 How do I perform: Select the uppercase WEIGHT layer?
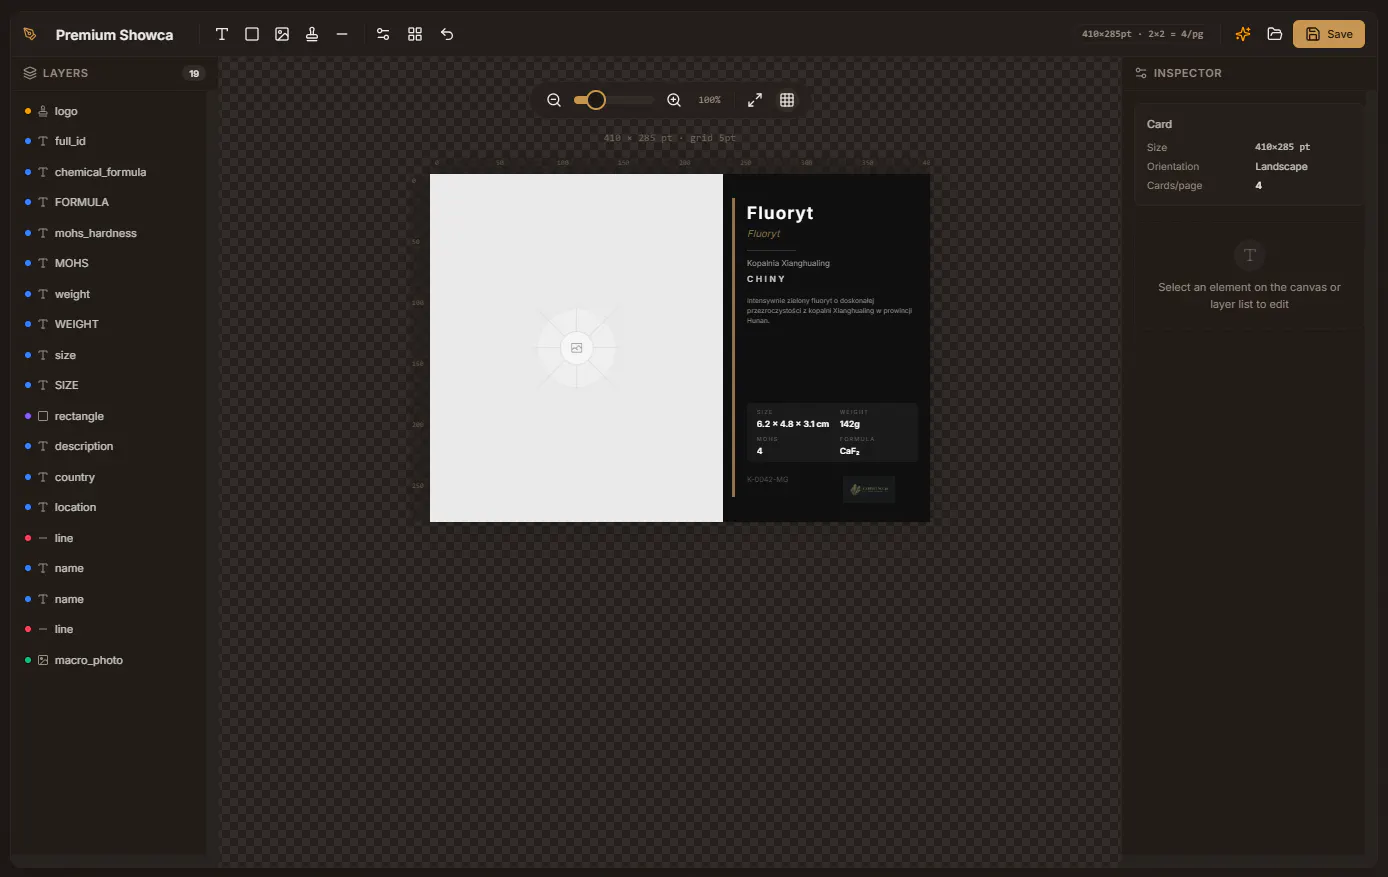click(x=110, y=324)
